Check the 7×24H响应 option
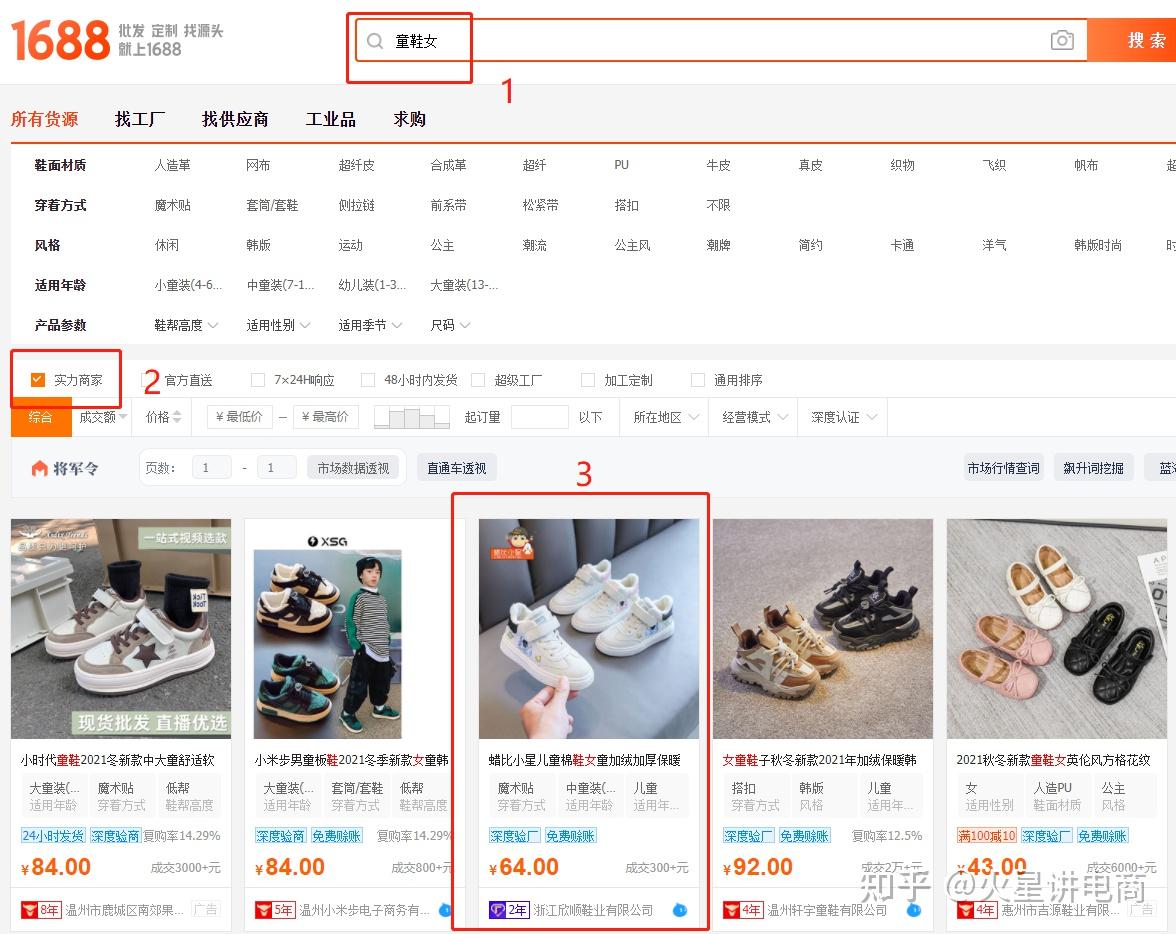Image resolution: width=1176 pixels, height=934 pixels. click(x=258, y=380)
